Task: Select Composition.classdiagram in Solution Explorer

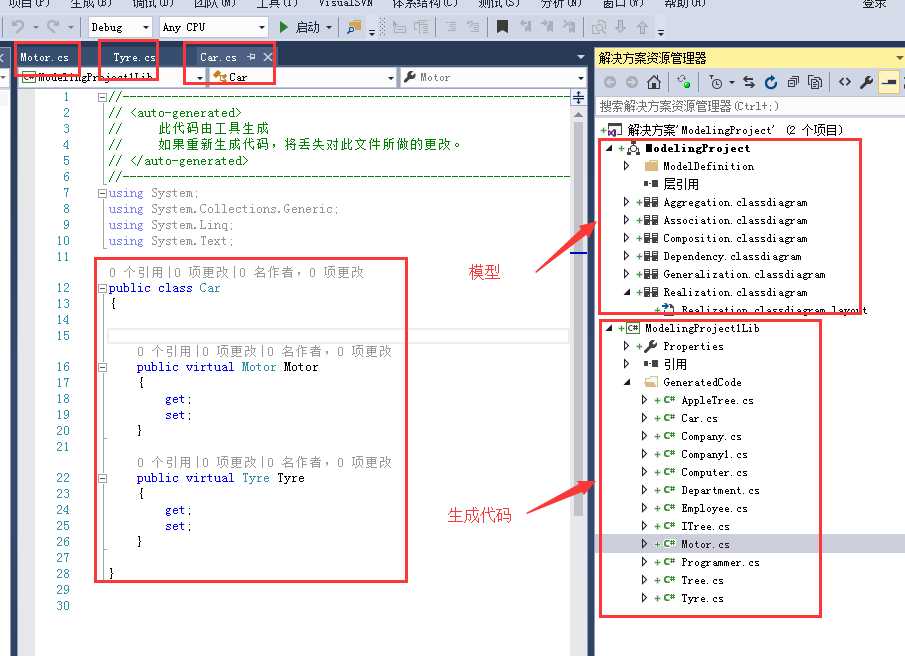Action: point(735,238)
